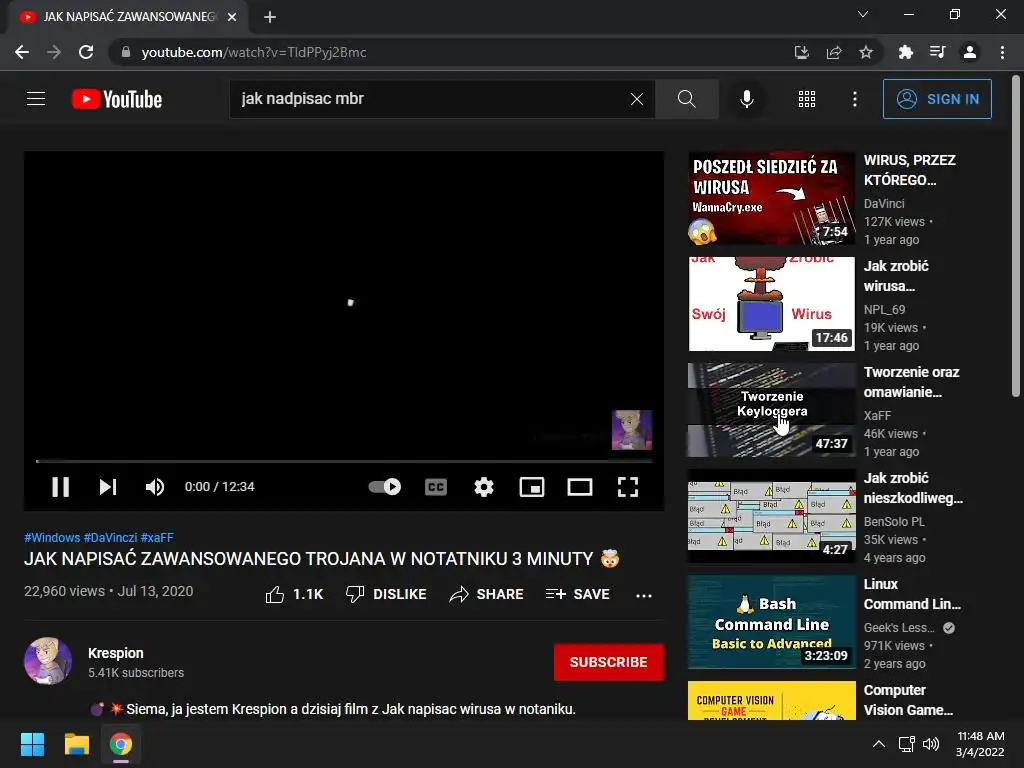Install app icon in address bar
This screenshot has width=1024, height=768.
[801, 52]
